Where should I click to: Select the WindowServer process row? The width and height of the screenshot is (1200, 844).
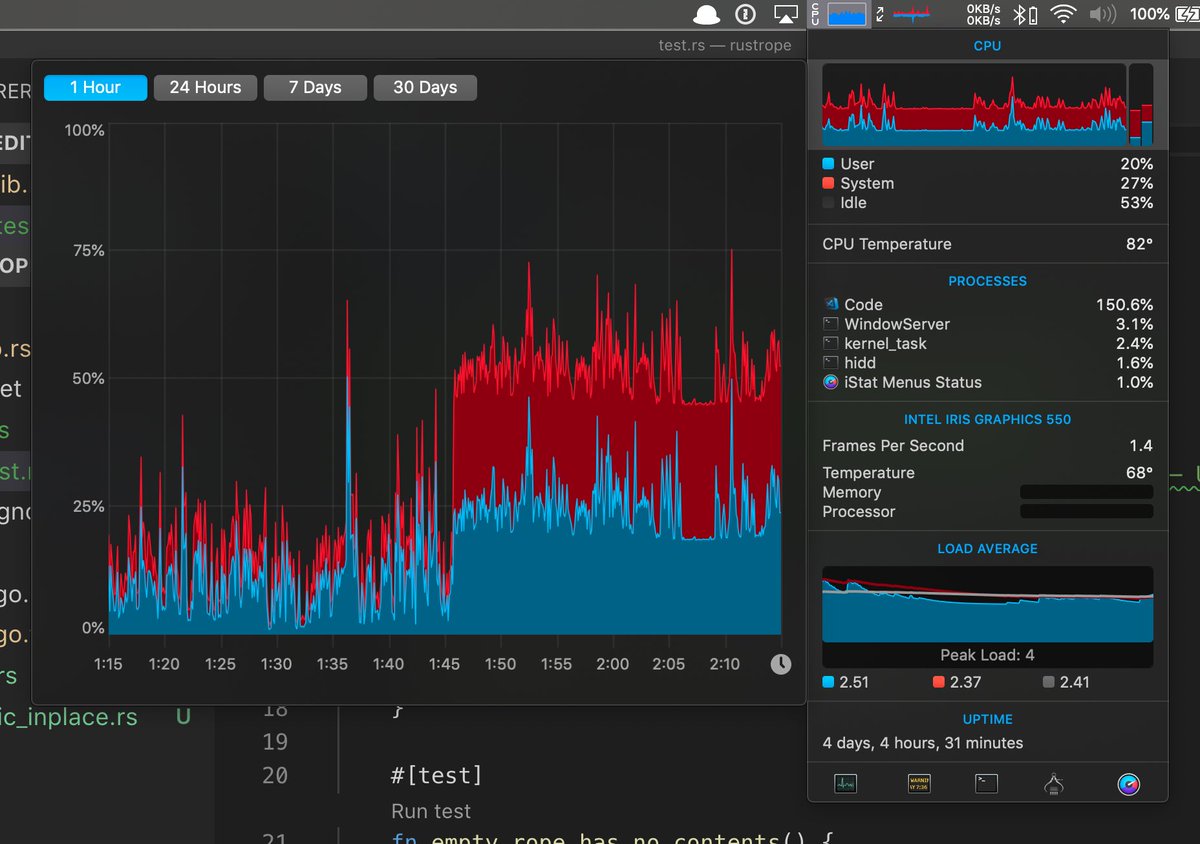point(987,324)
